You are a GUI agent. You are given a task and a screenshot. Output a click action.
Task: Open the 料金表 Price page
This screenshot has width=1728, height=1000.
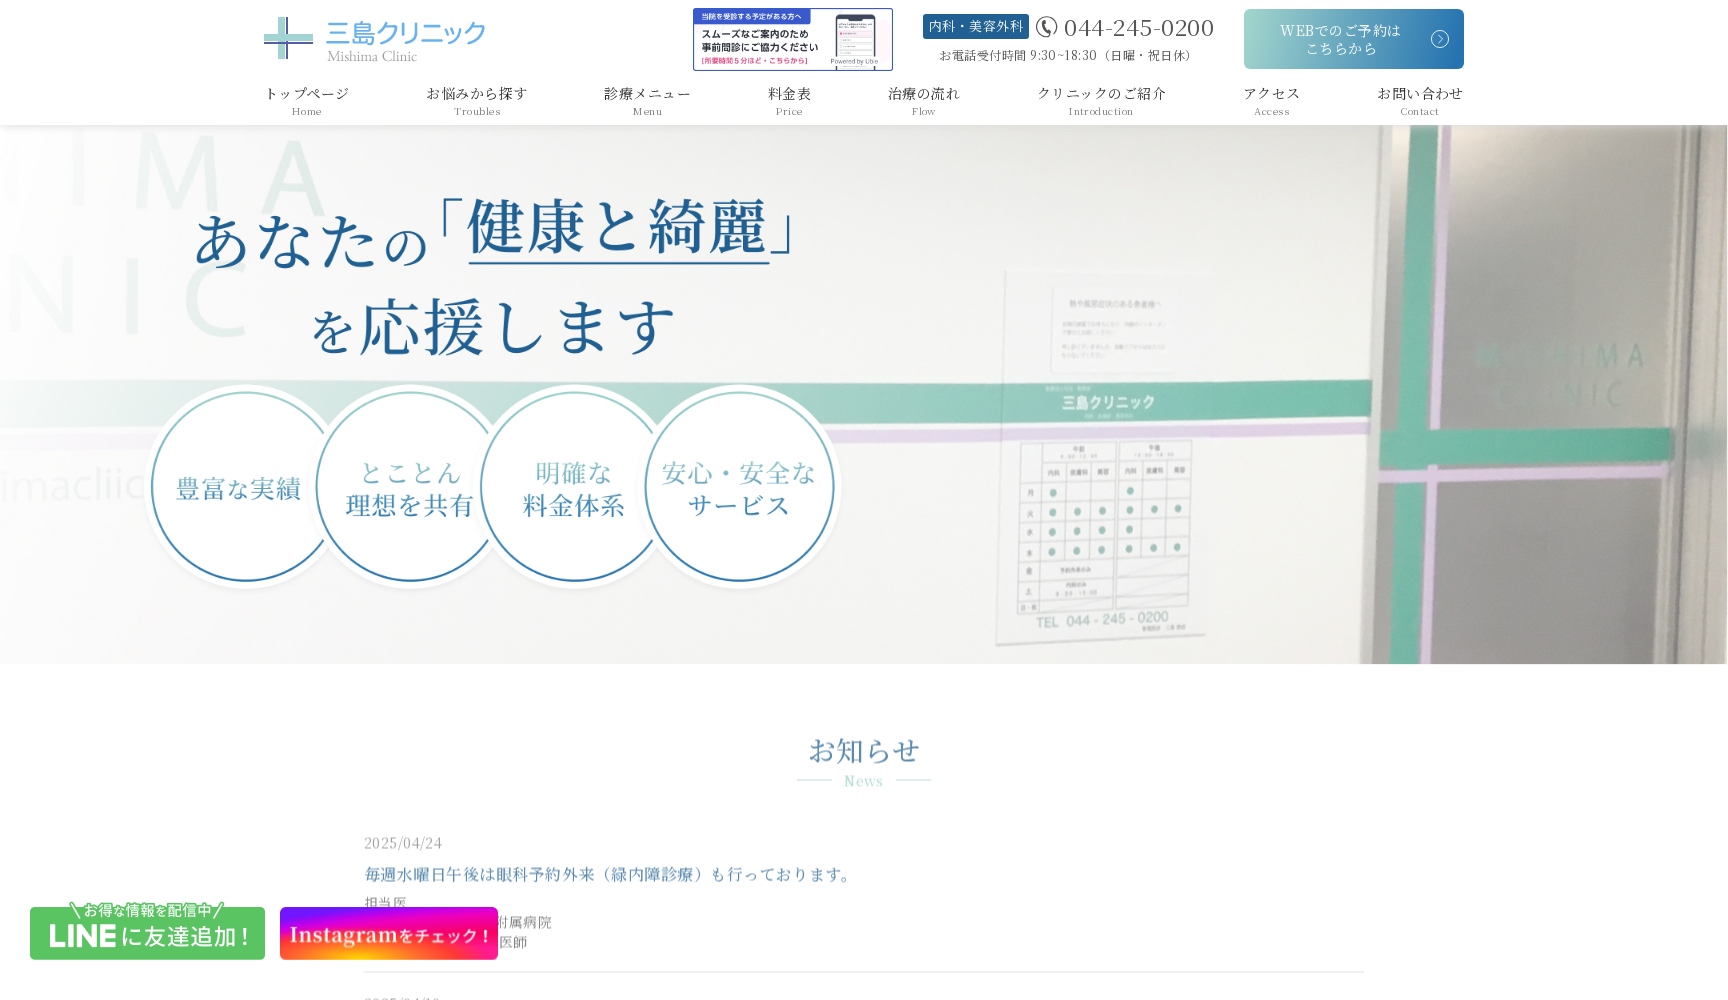coord(788,99)
